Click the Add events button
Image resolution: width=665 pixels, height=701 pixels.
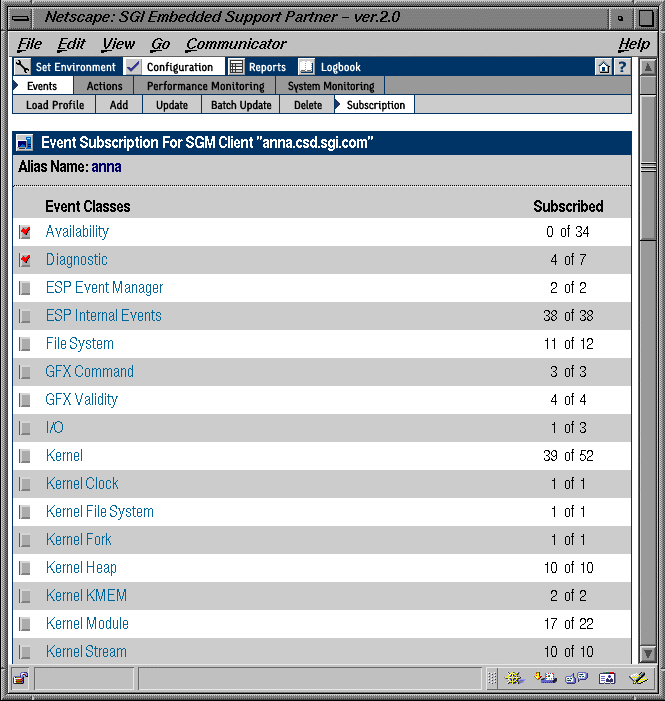(x=119, y=105)
